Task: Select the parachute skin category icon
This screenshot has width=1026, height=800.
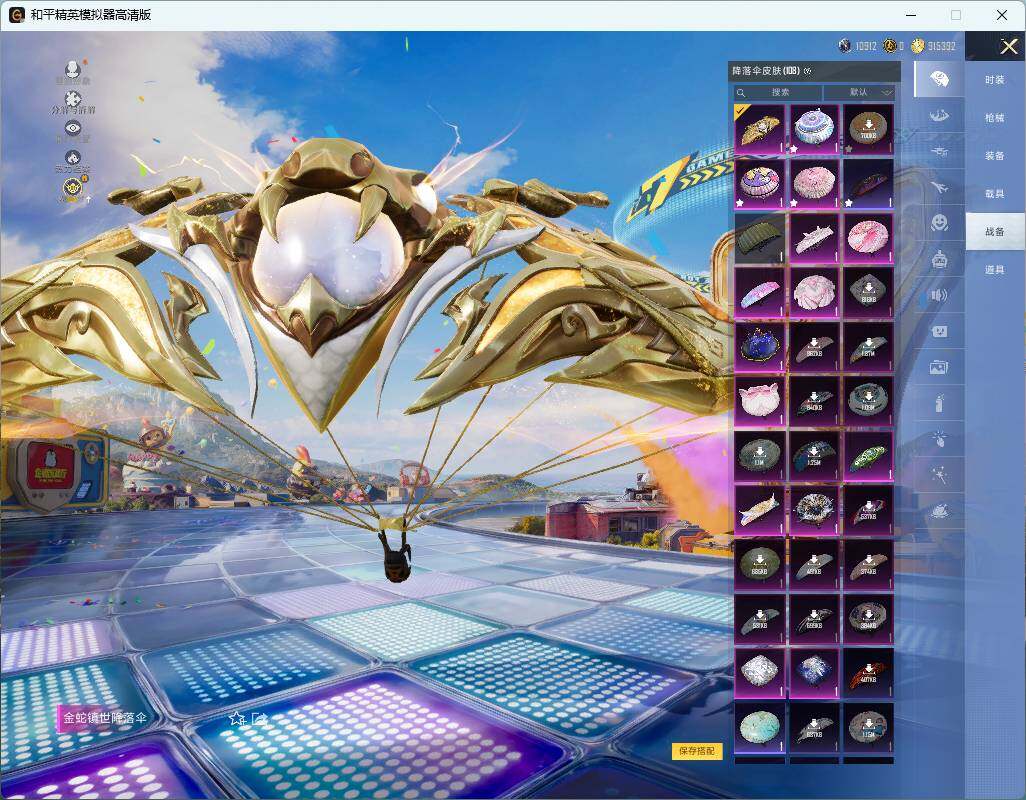Action: pos(939,79)
